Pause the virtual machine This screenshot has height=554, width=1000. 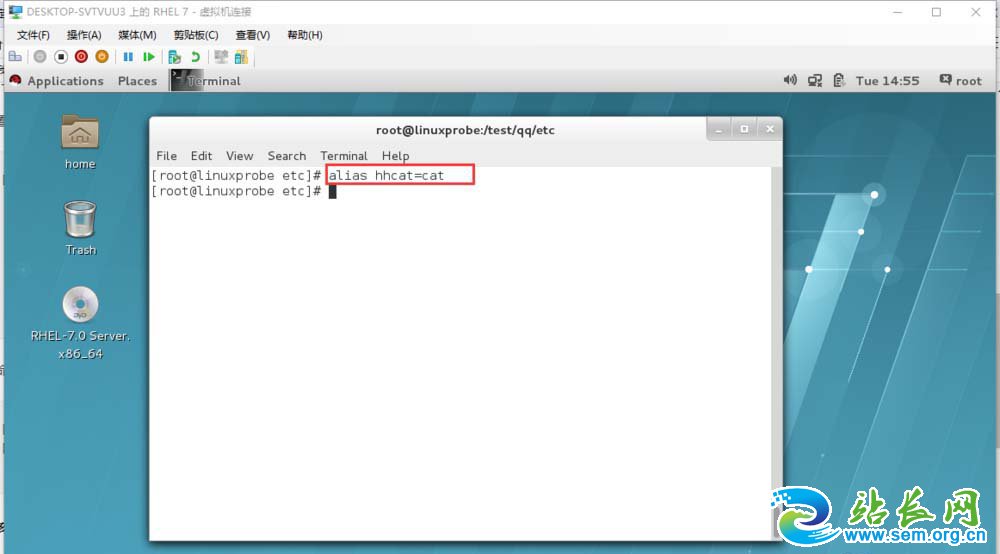[x=128, y=57]
